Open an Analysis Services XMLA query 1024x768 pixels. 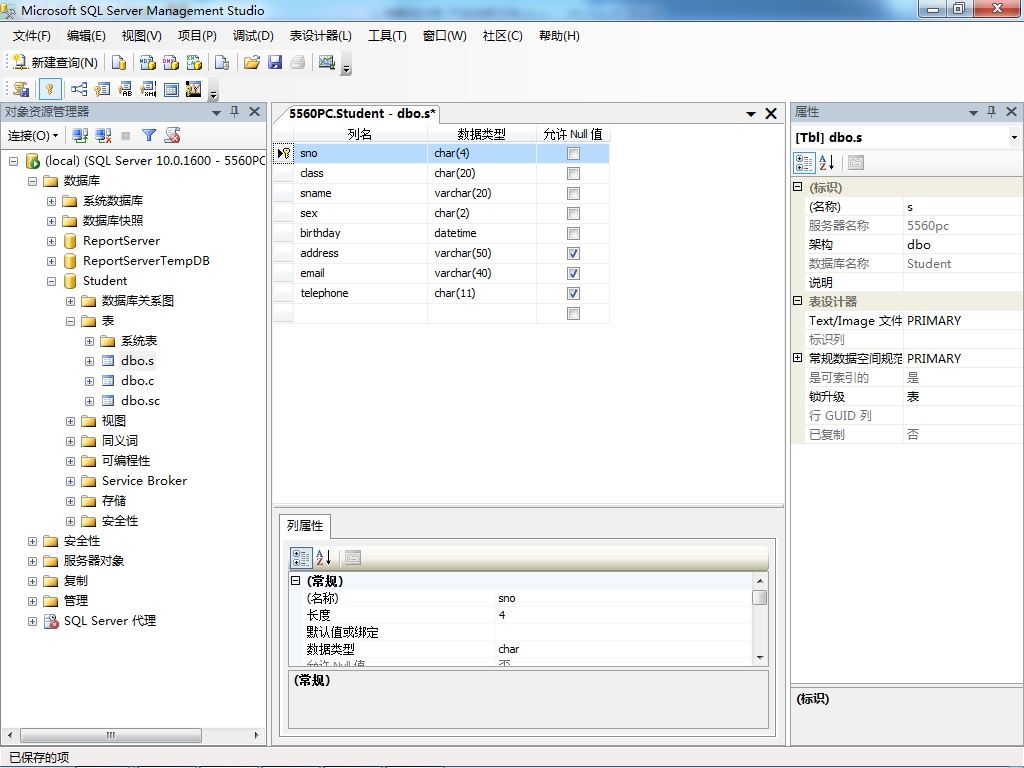[195, 63]
